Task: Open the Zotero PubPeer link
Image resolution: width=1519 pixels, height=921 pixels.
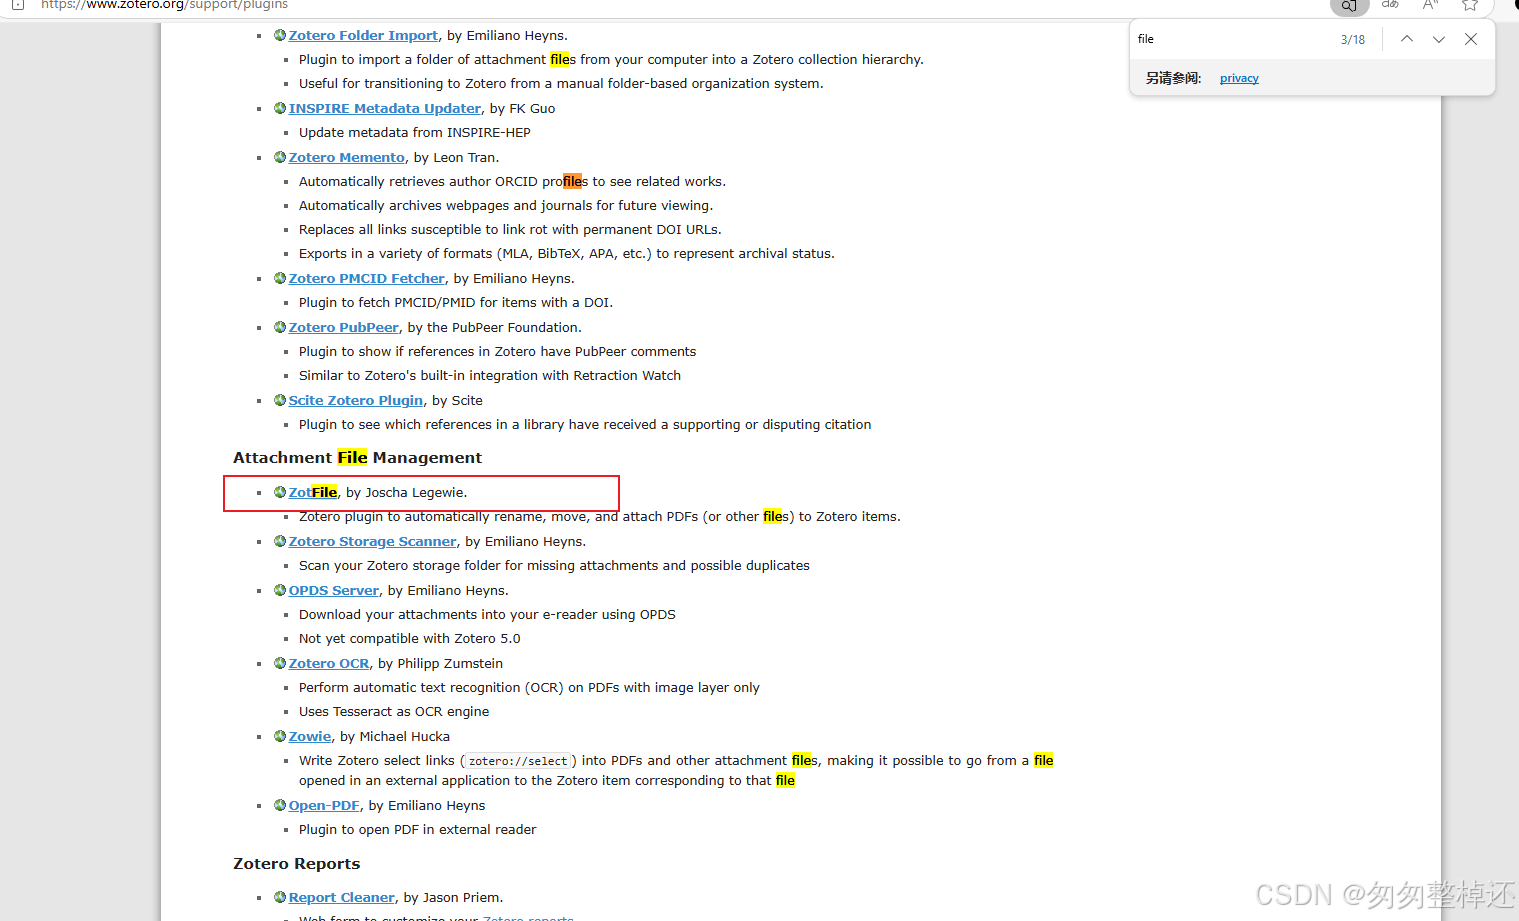Action: point(344,327)
